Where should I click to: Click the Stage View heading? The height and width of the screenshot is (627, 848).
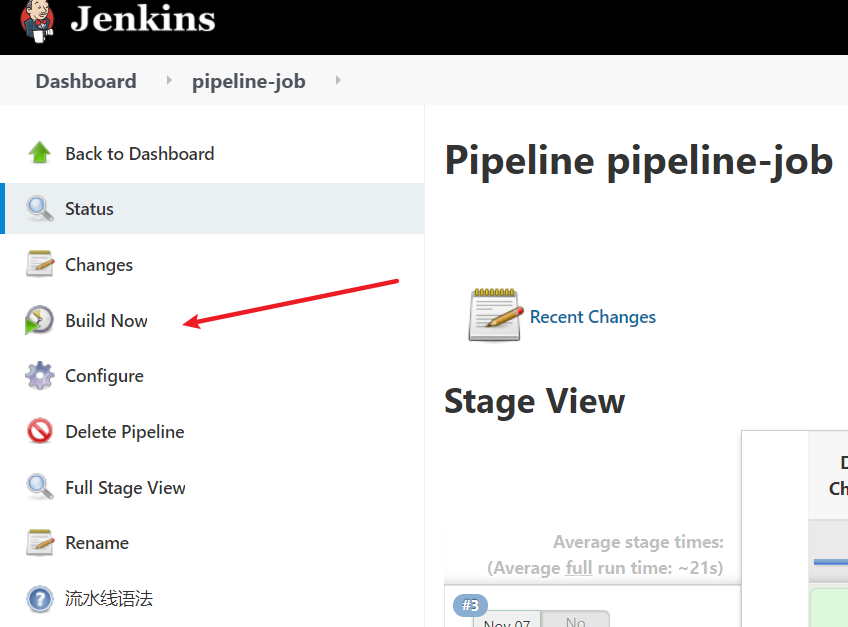point(534,401)
